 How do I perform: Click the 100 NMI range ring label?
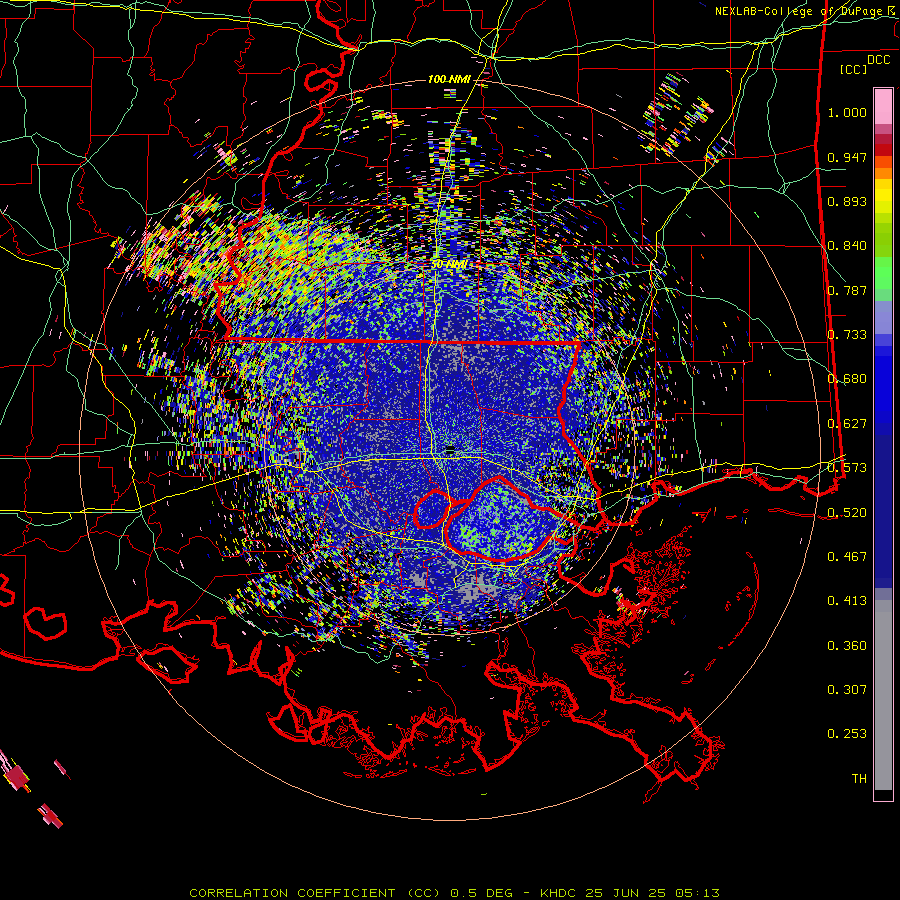pyautogui.click(x=449, y=79)
